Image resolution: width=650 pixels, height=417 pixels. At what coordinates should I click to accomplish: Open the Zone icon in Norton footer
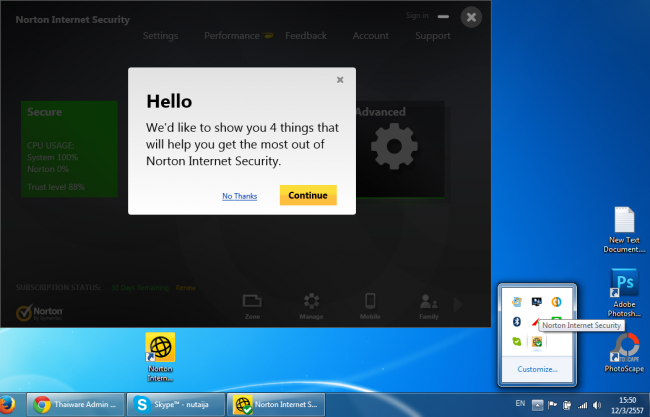tap(252, 306)
